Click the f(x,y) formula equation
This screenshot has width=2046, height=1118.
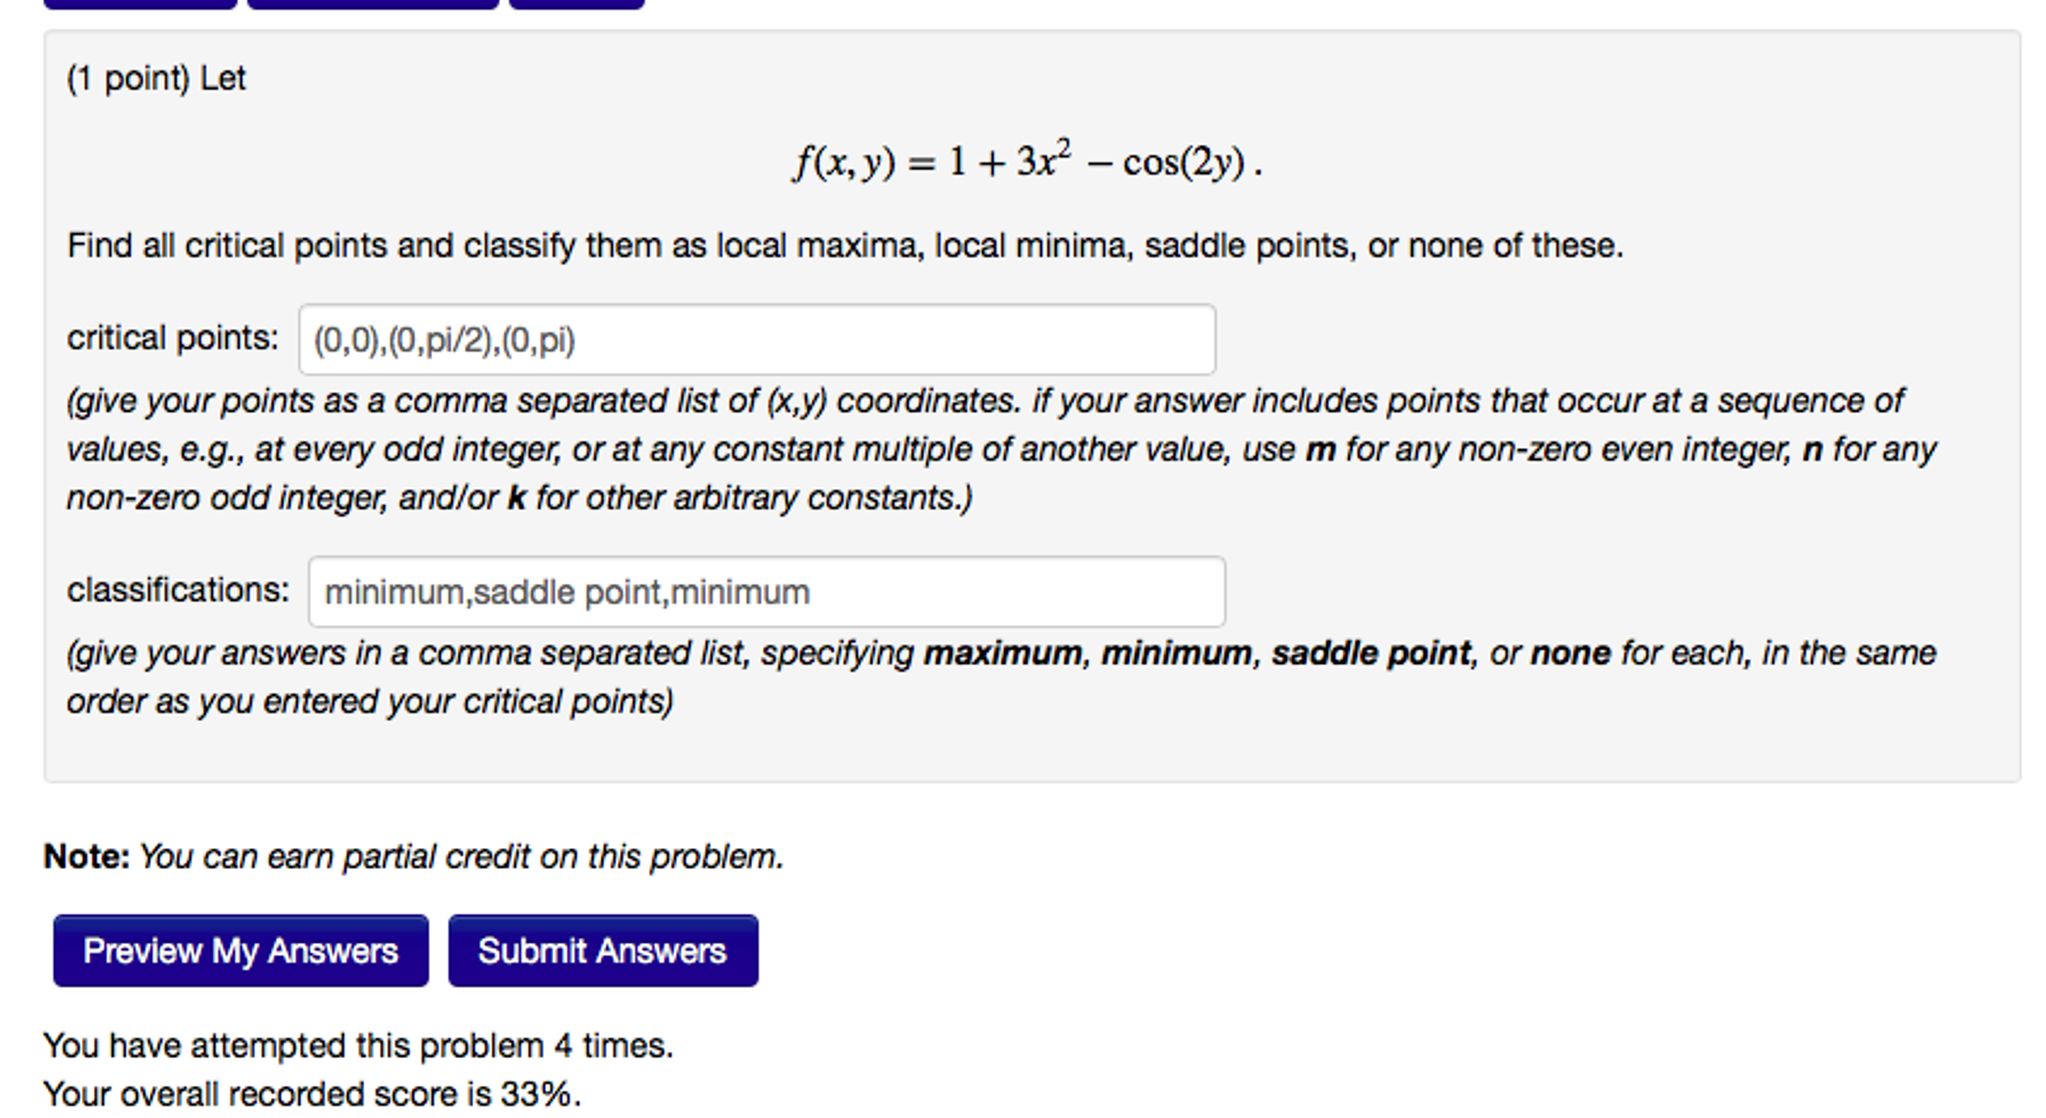click(1026, 162)
